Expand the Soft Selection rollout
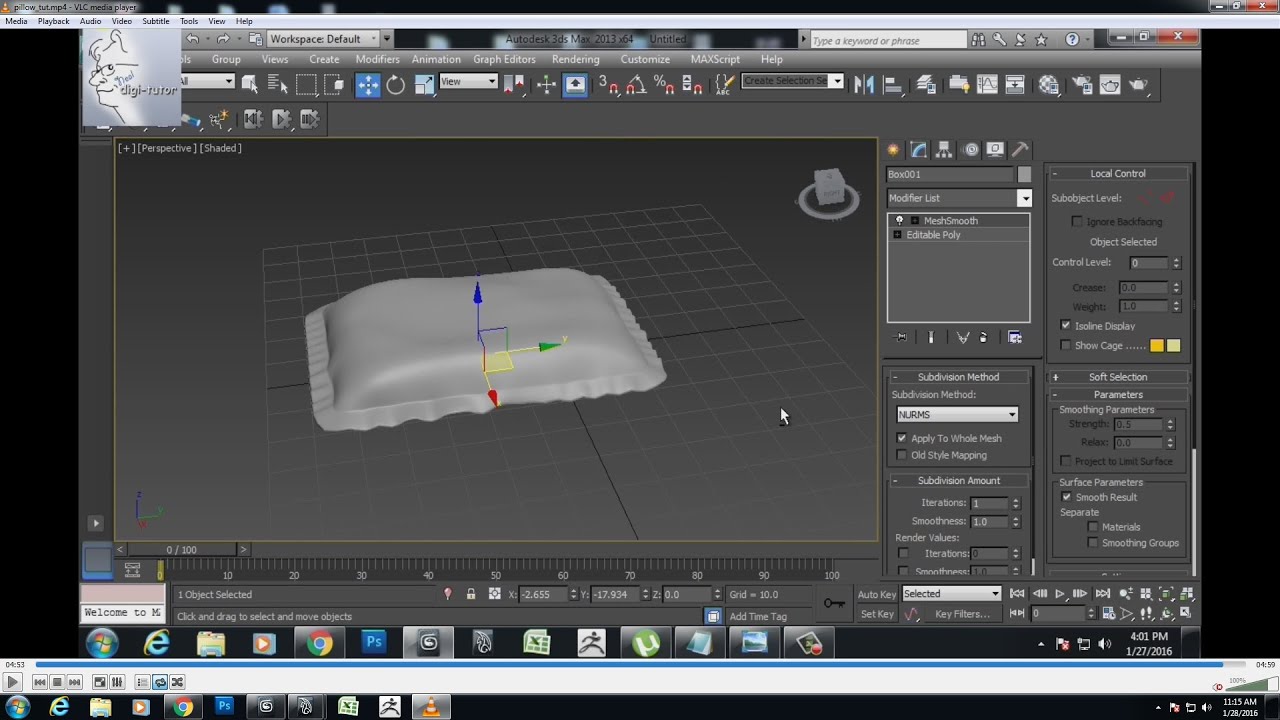The height and width of the screenshot is (720, 1280). click(1117, 377)
